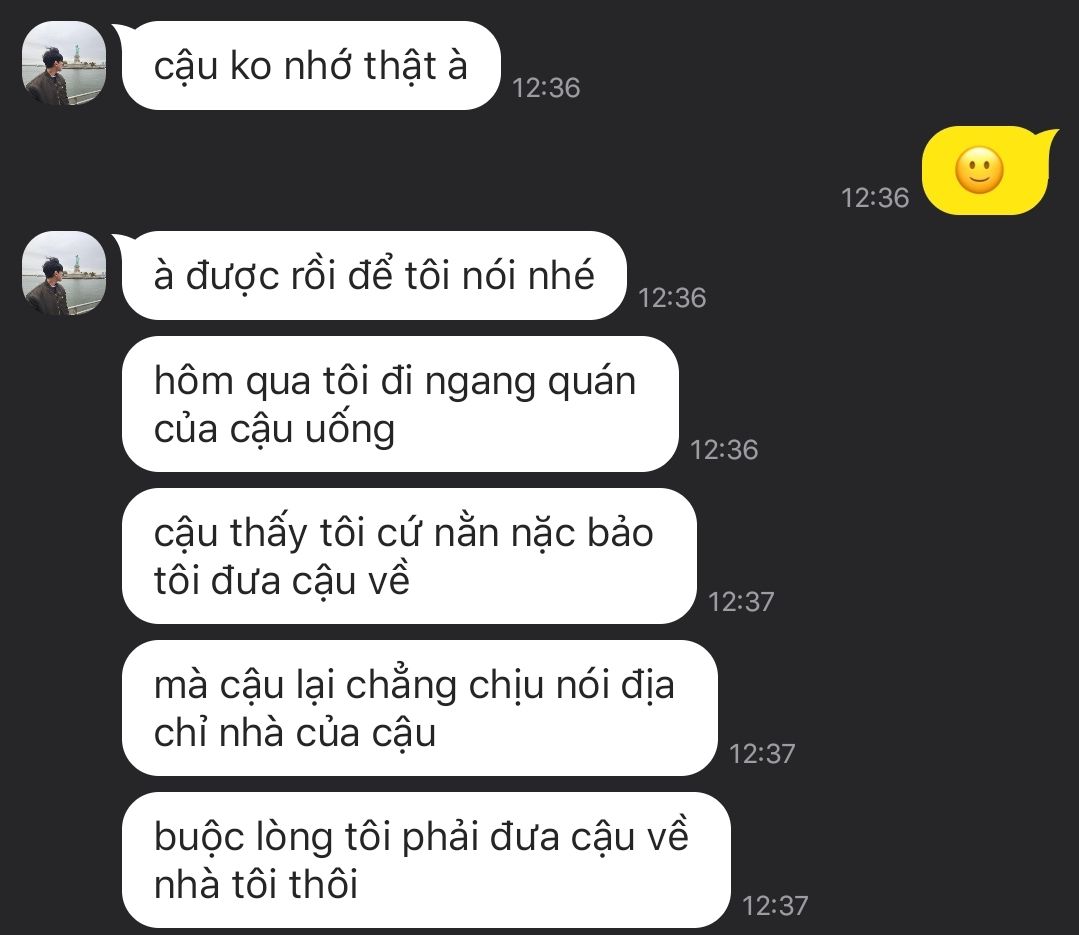The height and width of the screenshot is (935, 1079).
Task: Click the 12:36 timestamp after 'của cậu uống'
Action: 724,450
